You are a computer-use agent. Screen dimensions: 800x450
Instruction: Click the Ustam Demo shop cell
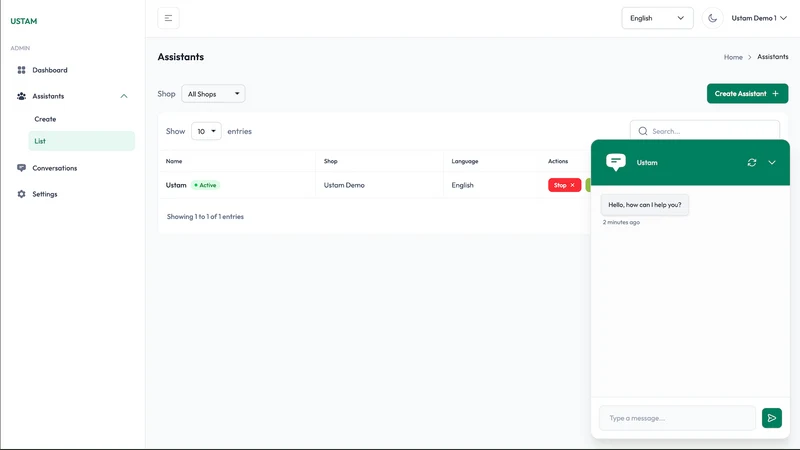point(344,185)
